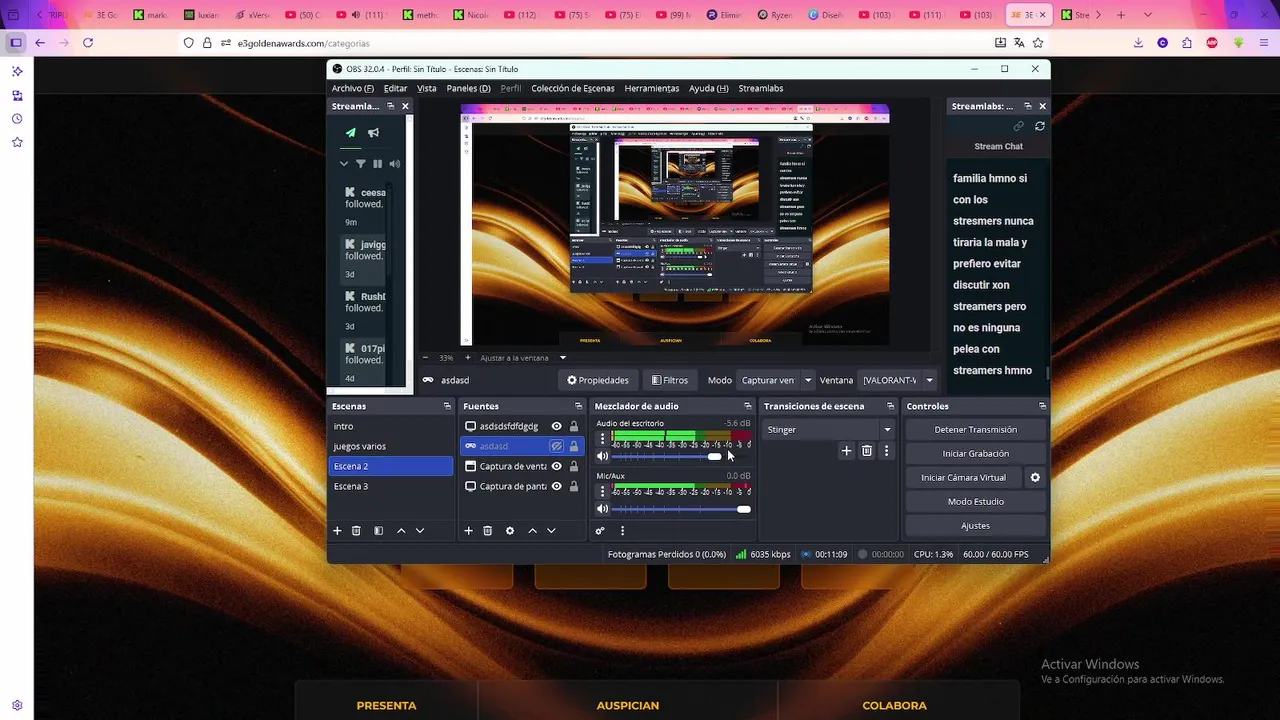Image resolution: width=1280 pixels, height=720 pixels.
Task: Show the hidden asdasd source
Action: (557, 446)
